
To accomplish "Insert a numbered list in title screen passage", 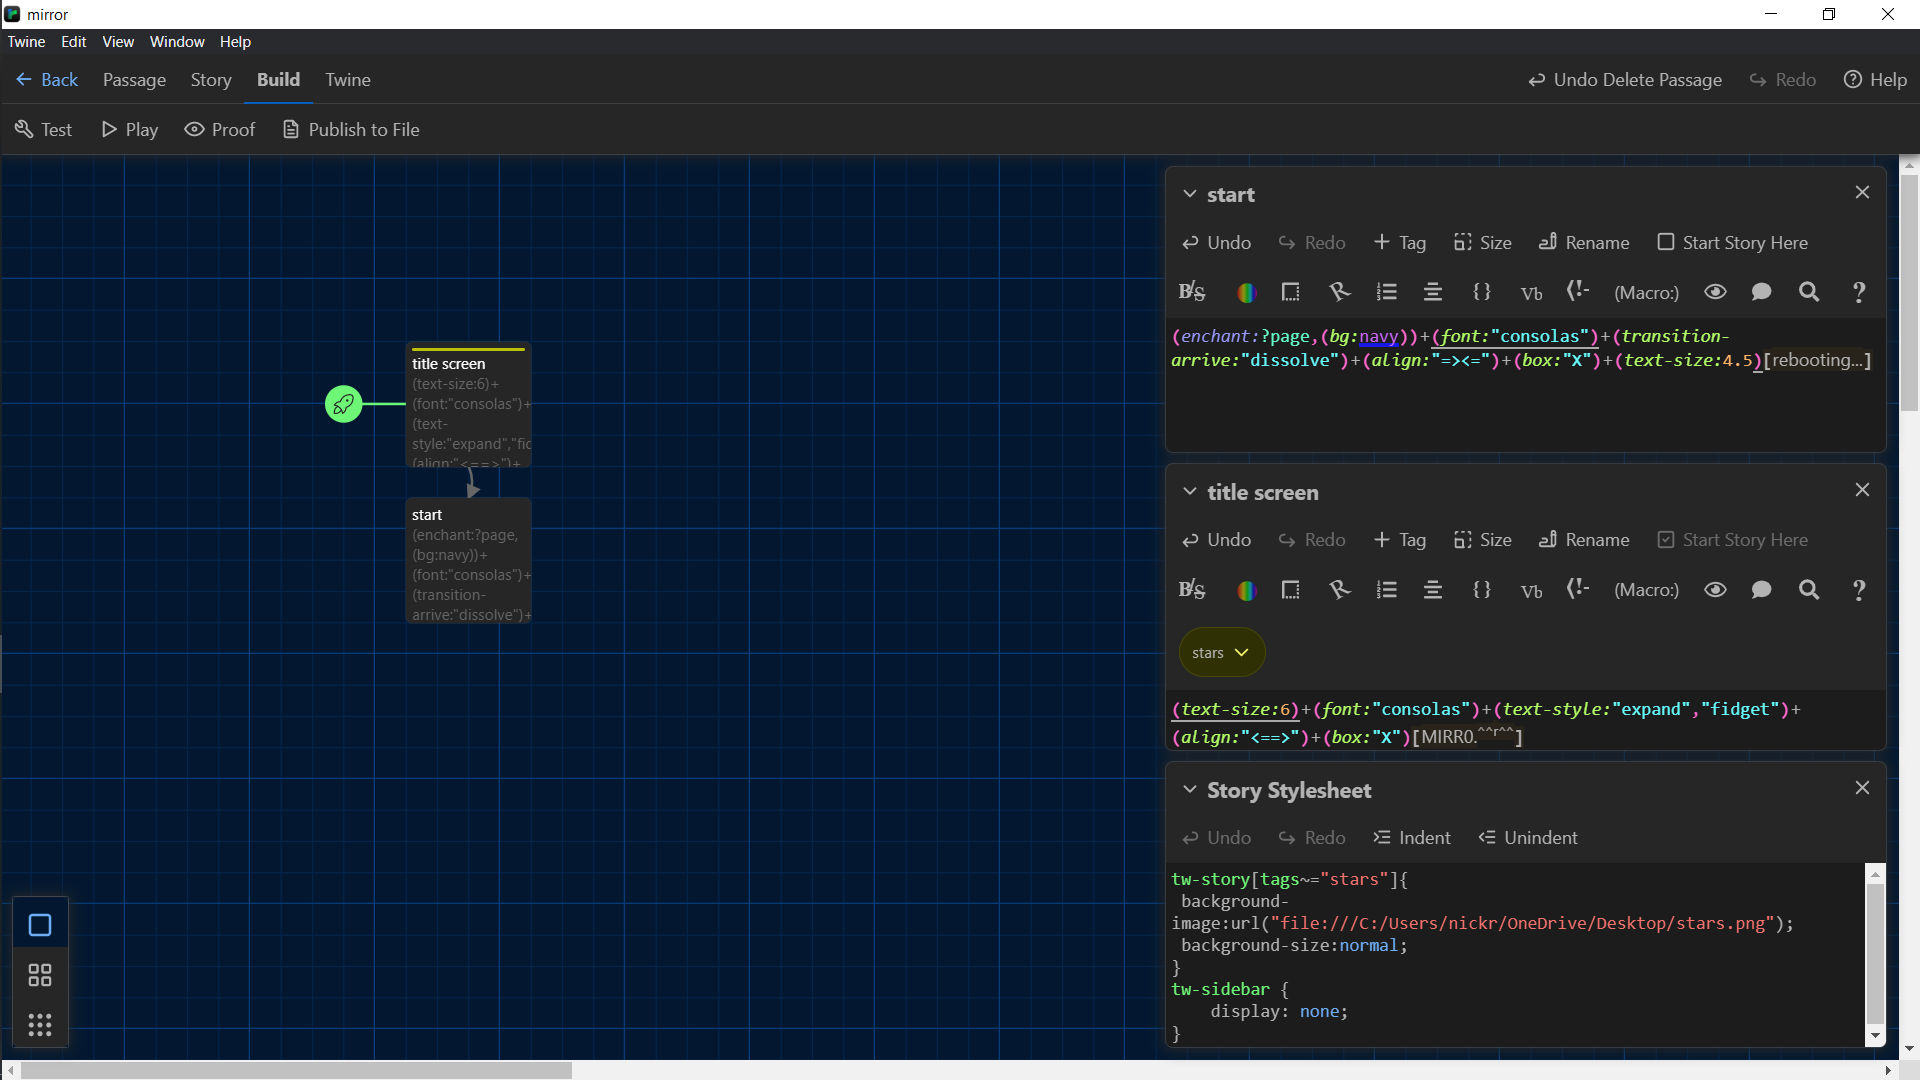I will point(1387,590).
